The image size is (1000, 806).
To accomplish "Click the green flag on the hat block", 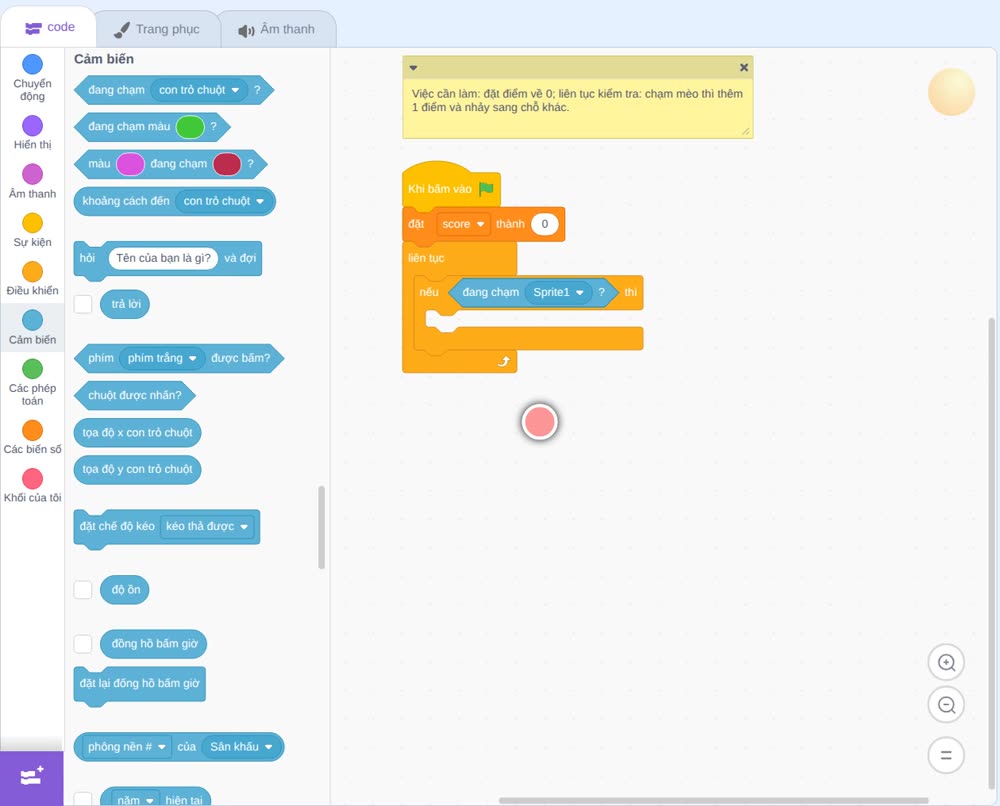I will 487,188.
